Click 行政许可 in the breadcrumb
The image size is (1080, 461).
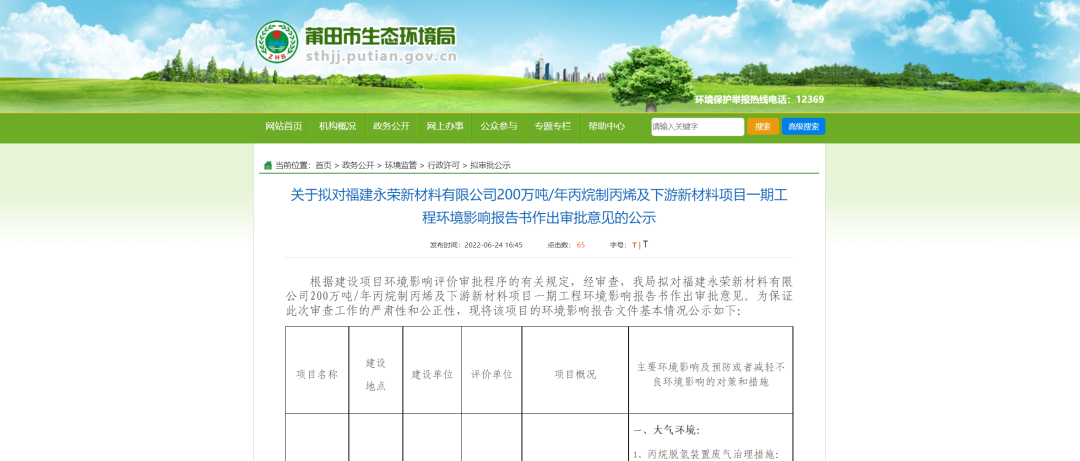(x=444, y=165)
